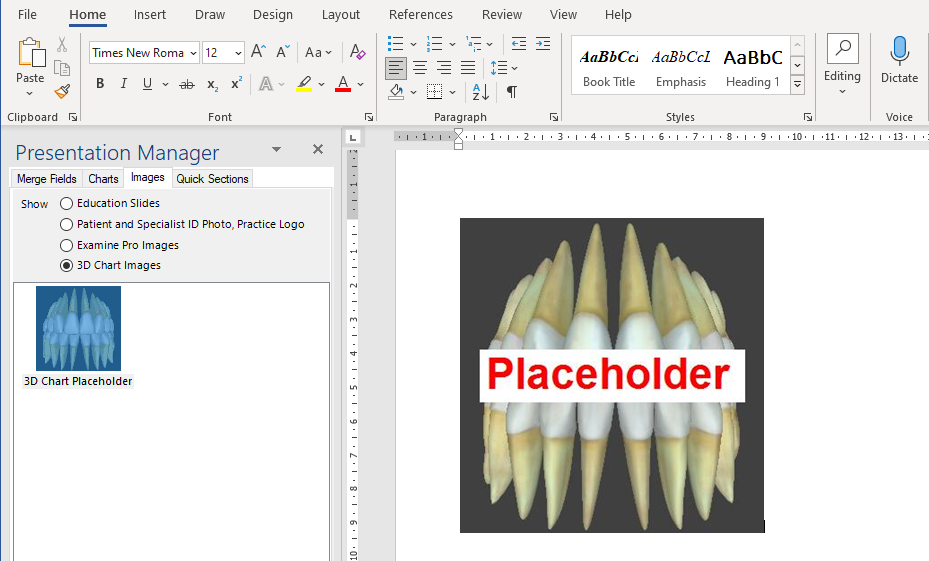Image resolution: width=929 pixels, height=561 pixels.
Task: Create a multilevel list
Action: coord(473,44)
